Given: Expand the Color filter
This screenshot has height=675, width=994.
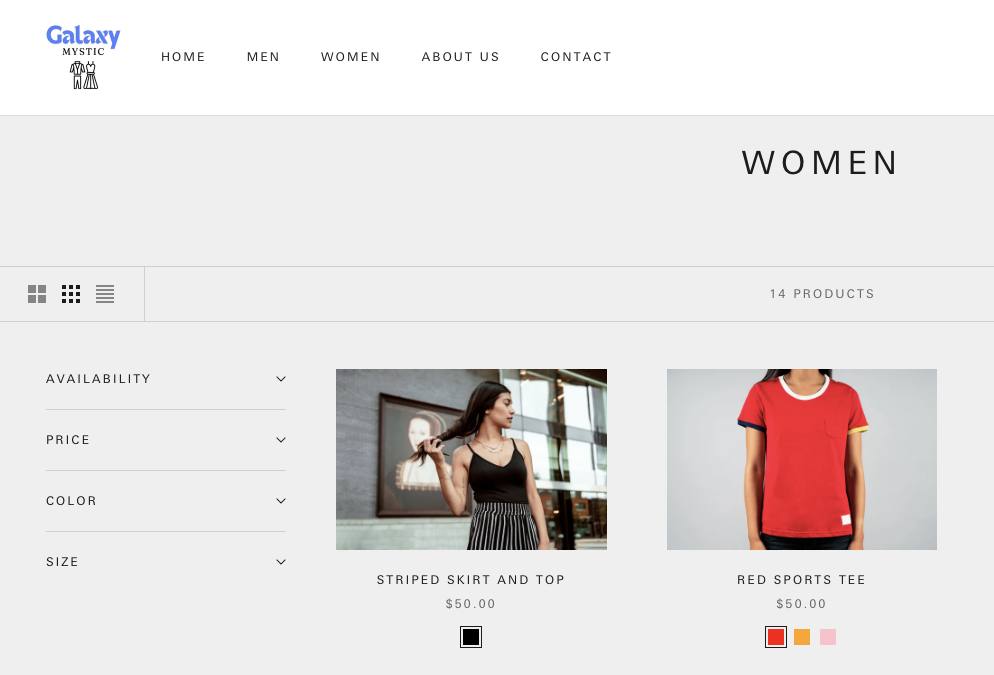Looking at the screenshot, I should click(x=166, y=501).
